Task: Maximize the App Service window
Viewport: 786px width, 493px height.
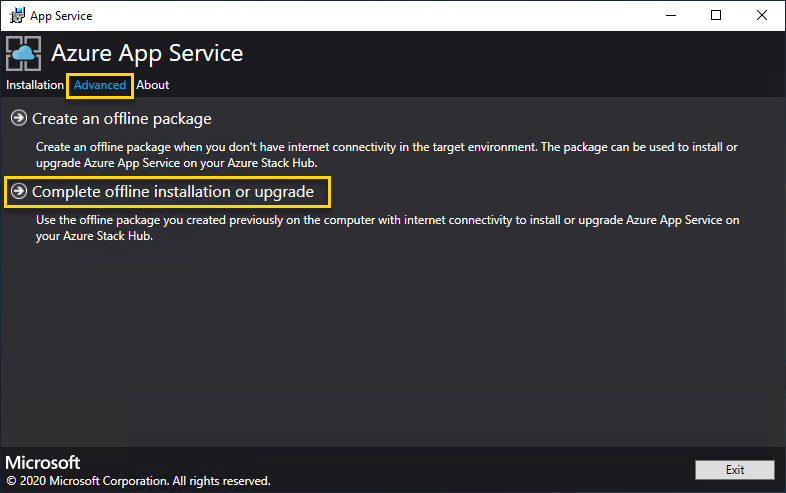Action: (716, 15)
